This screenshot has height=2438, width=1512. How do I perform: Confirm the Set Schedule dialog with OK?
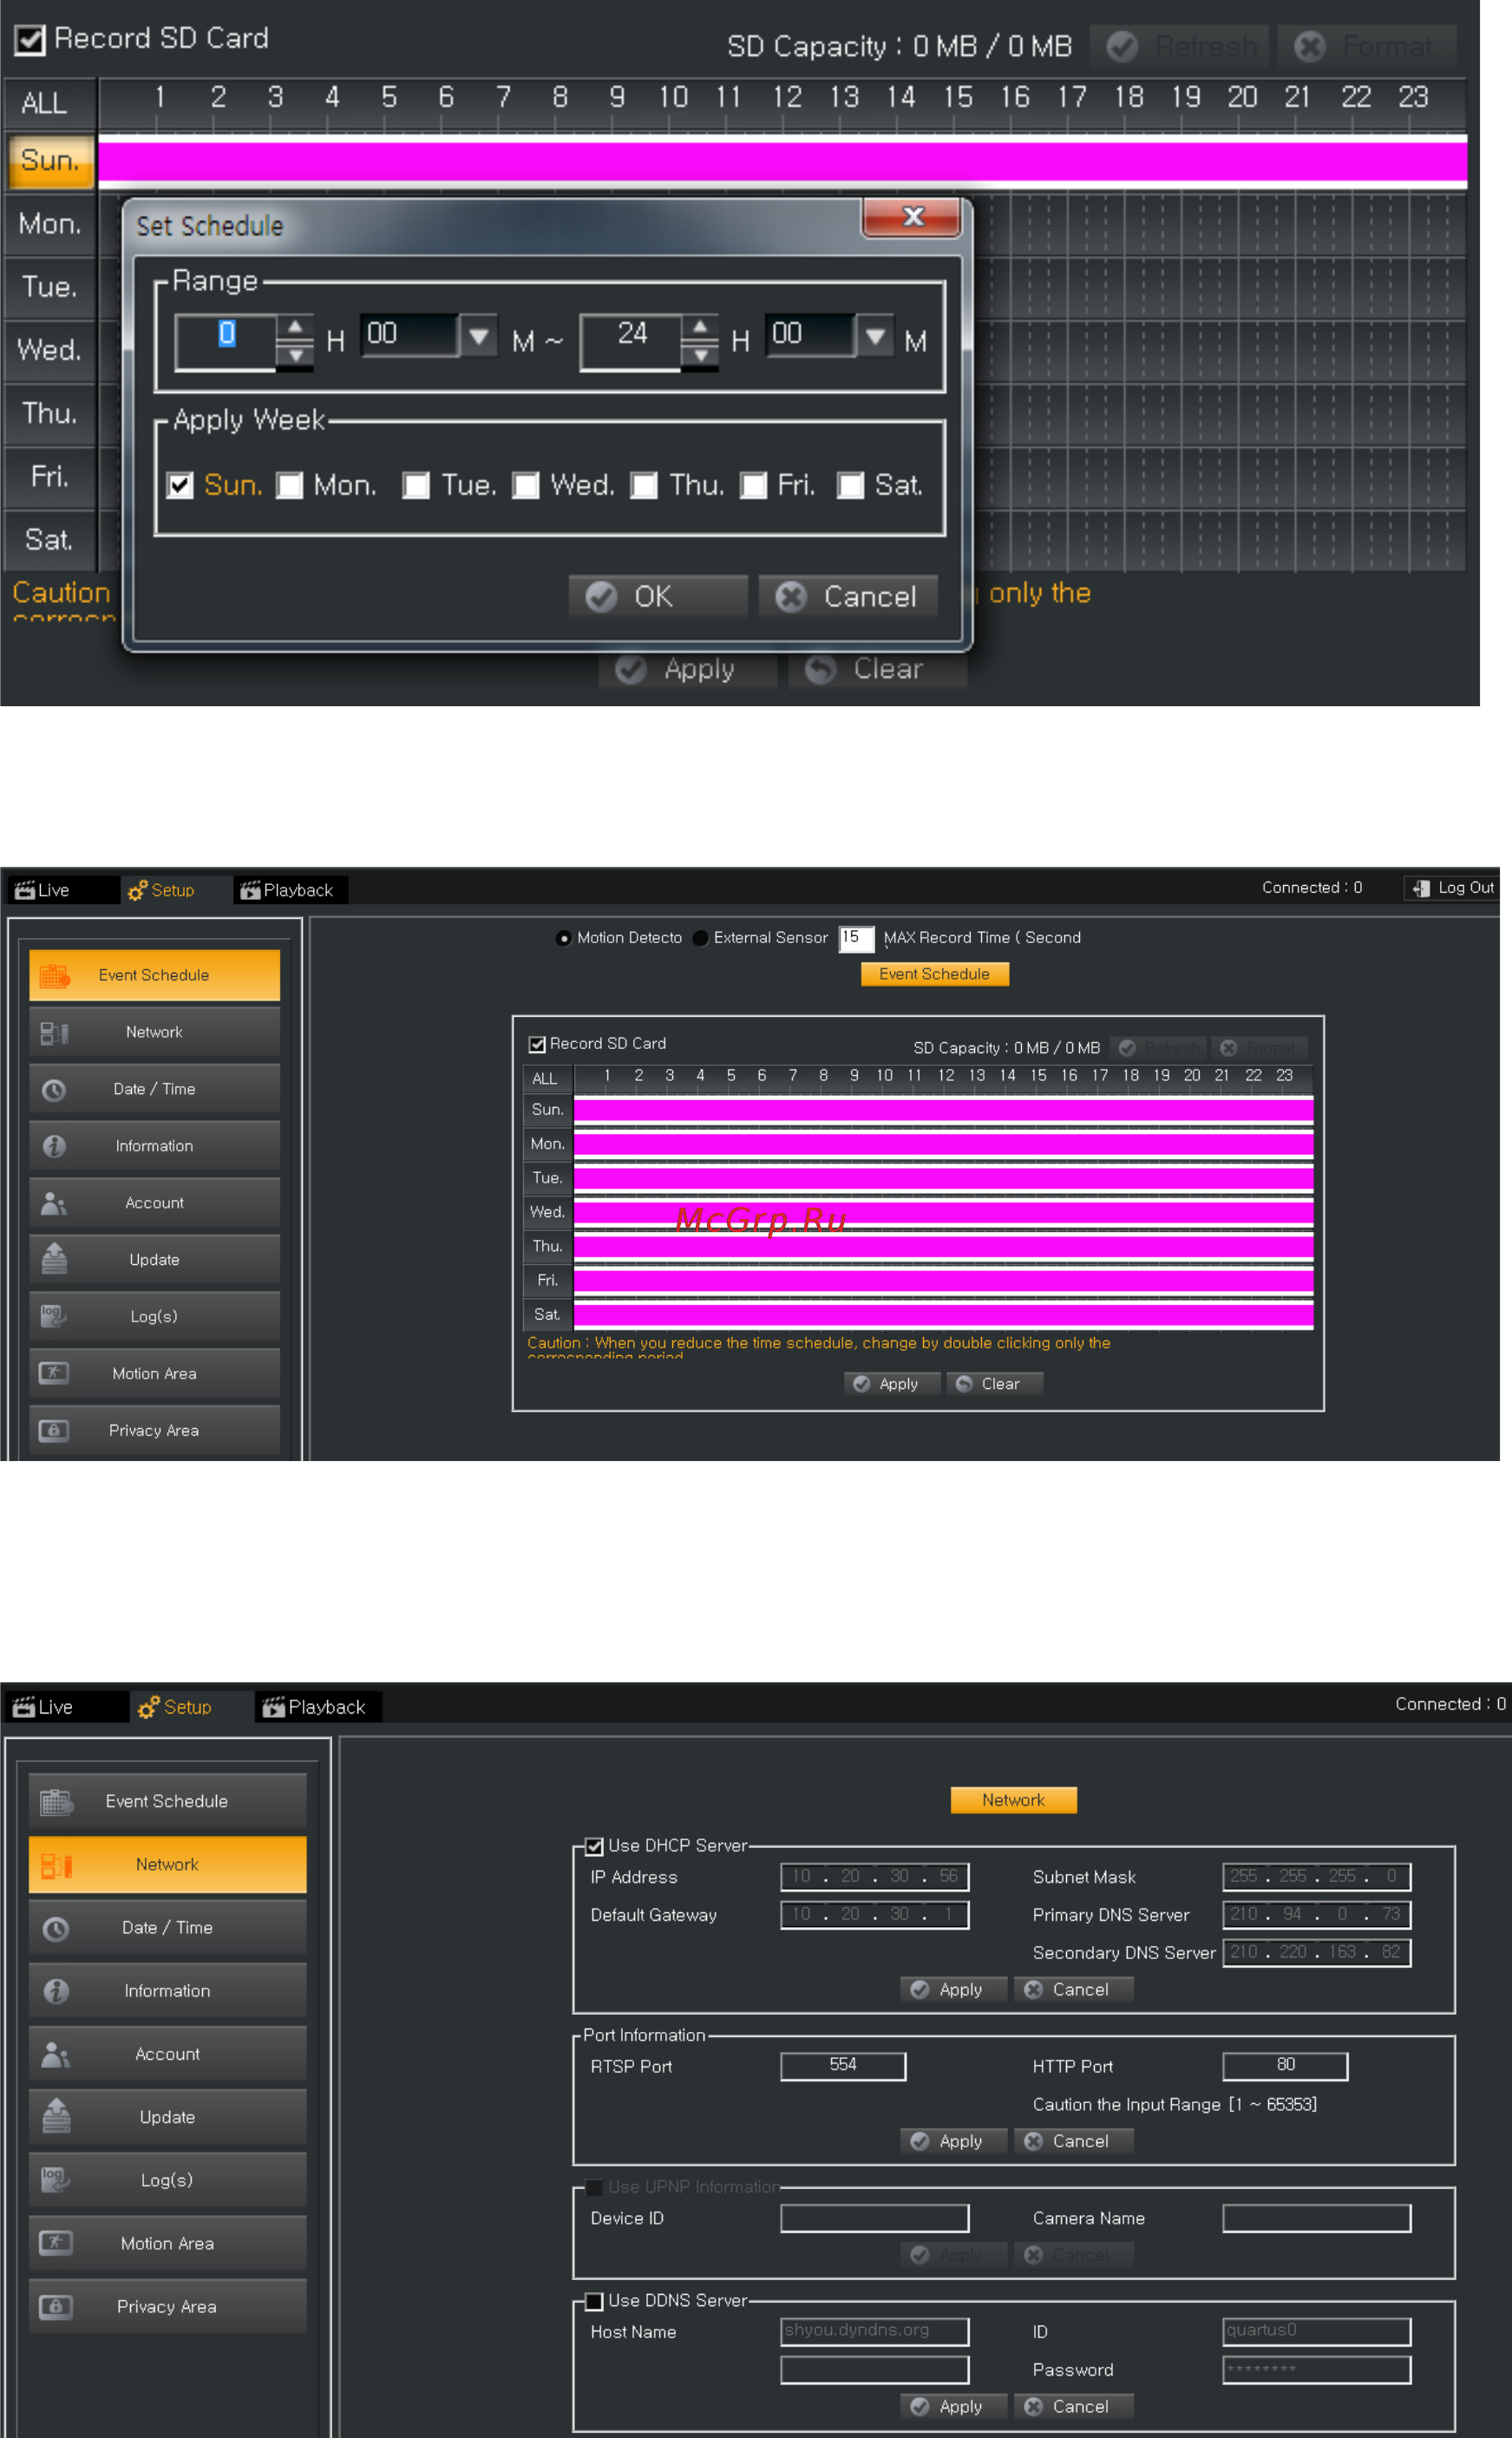(x=658, y=596)
